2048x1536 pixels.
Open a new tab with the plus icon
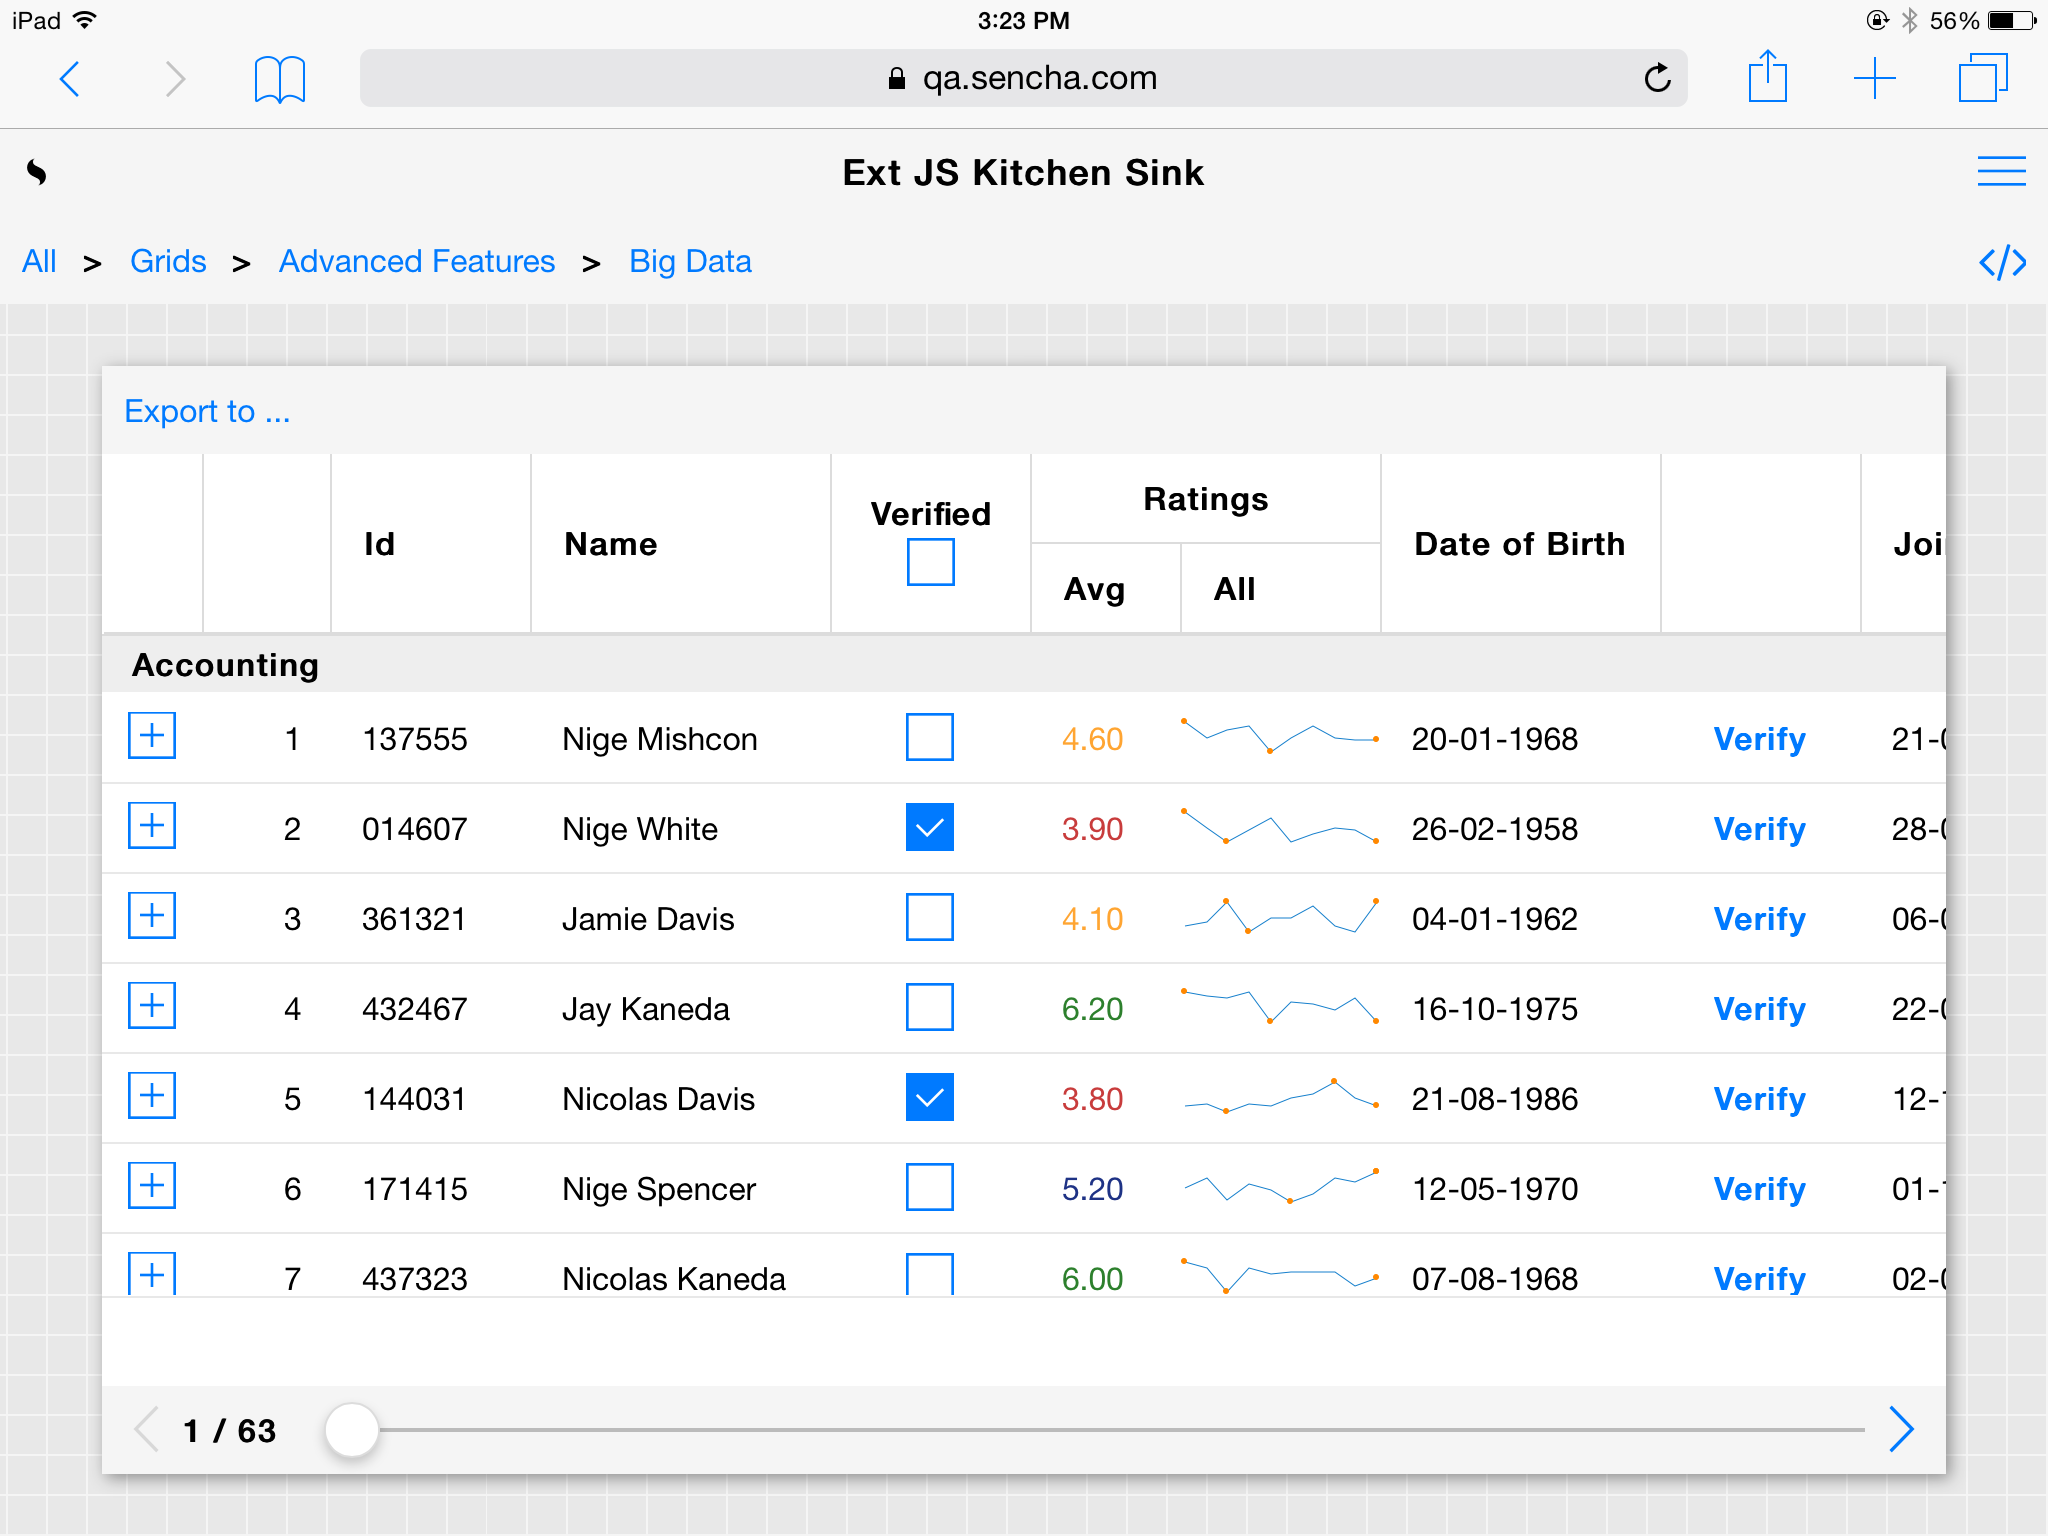click(1874, 78)
